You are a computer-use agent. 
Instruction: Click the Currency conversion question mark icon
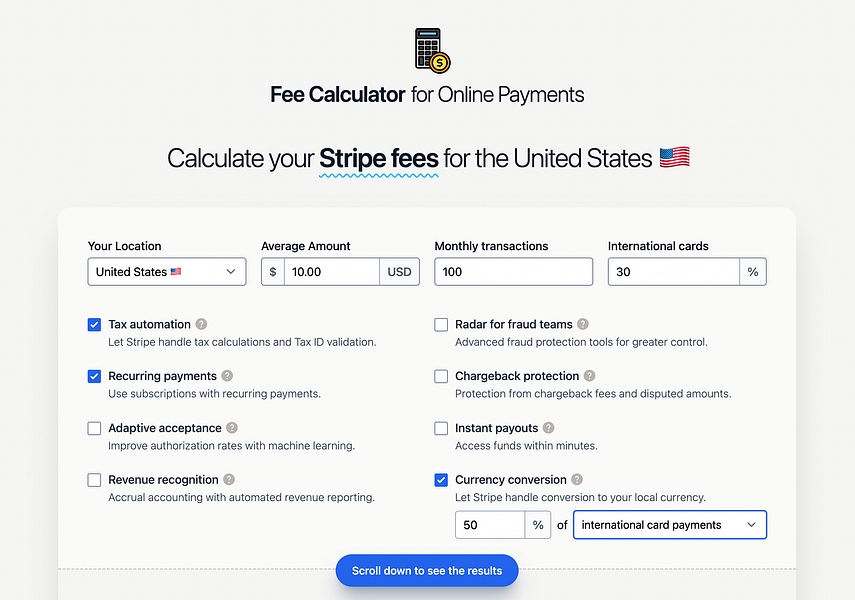578,480
